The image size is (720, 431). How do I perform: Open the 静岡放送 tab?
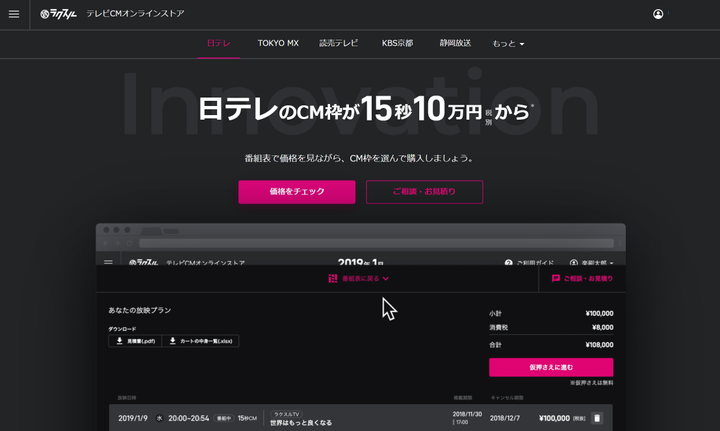coord(455,43)
